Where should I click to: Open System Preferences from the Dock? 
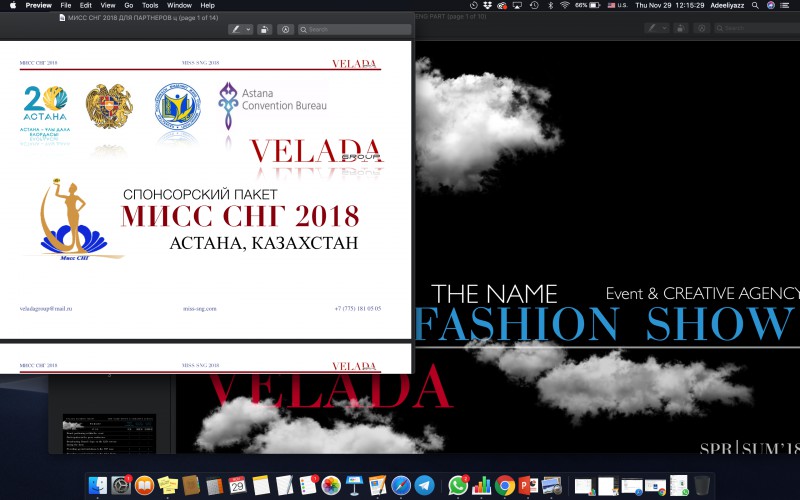coord(121,485)
